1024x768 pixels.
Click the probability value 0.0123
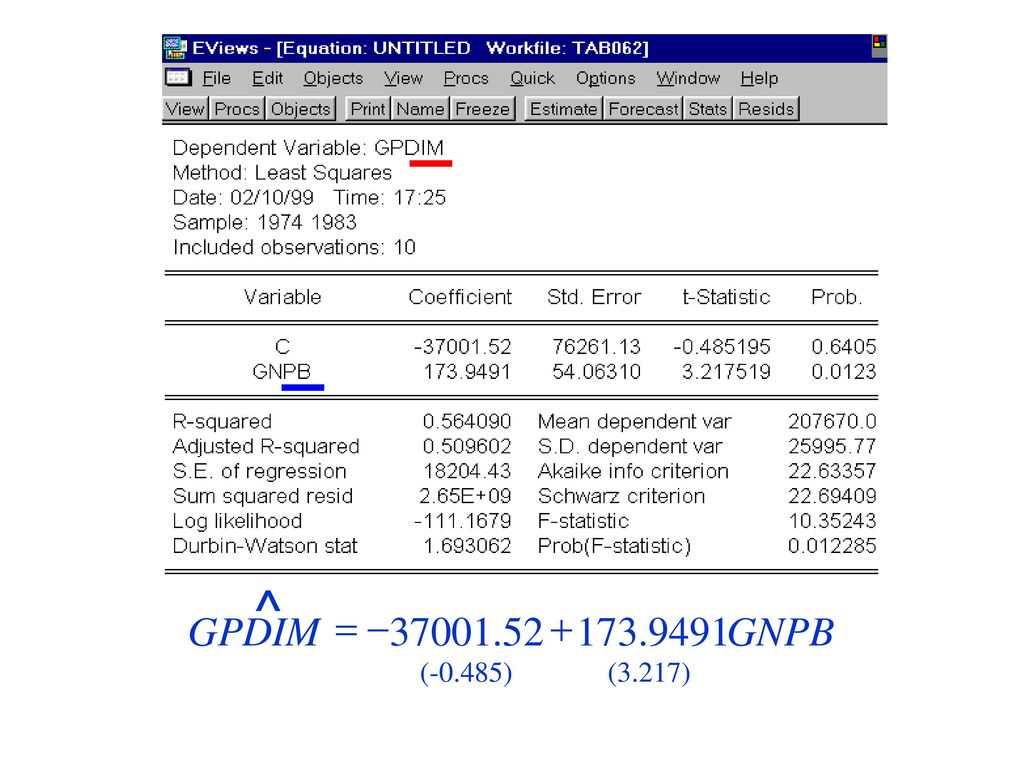844,372
